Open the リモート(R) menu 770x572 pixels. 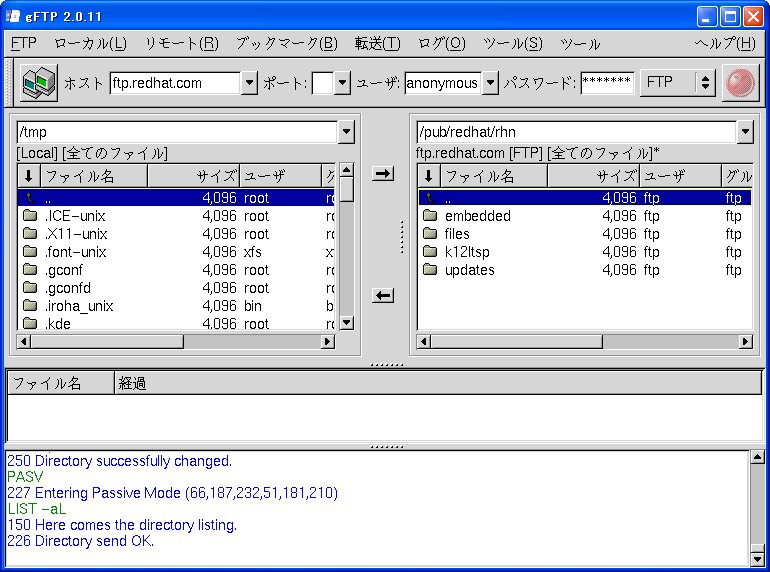[182, 43]
